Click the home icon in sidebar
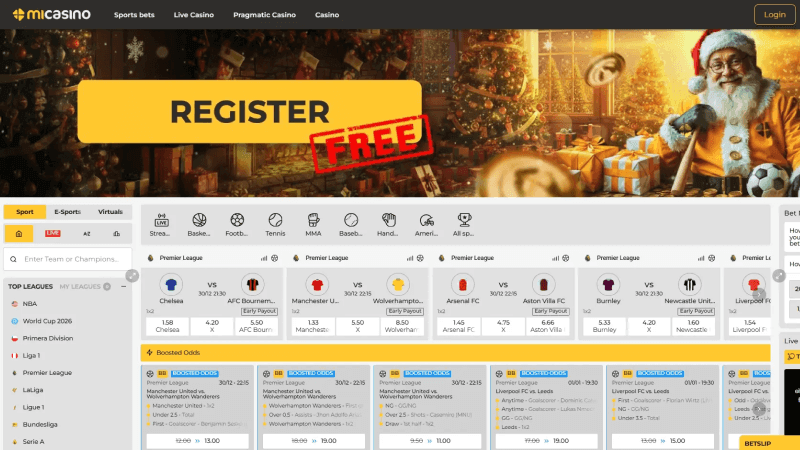800x450 pixels. click(19, 234)
